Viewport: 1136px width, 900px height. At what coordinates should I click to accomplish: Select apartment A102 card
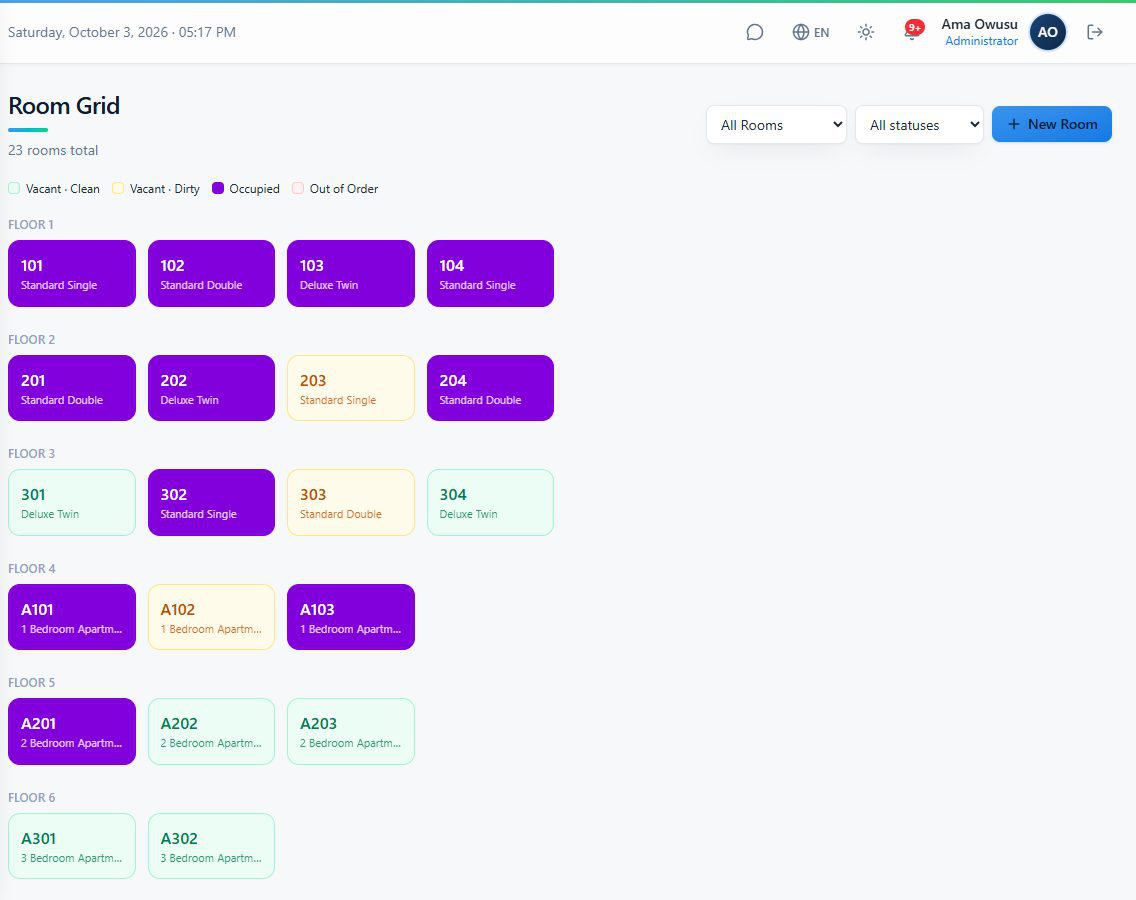click(212, 617)
